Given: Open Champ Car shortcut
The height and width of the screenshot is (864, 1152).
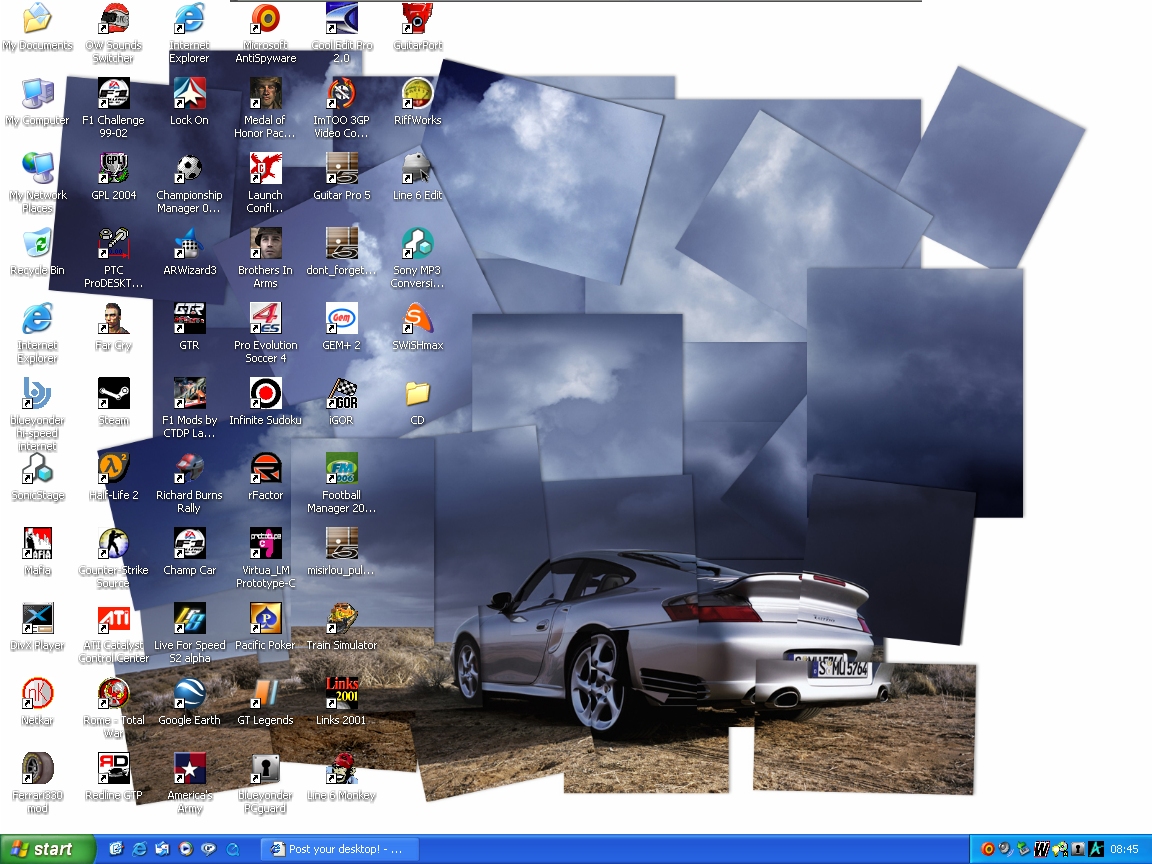Looking at the screenshot, I should click(x=190, y=543).
